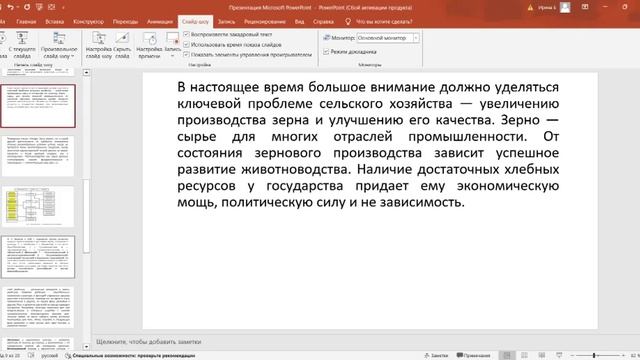Select the text thumbnail just below the gray-bordered slide
This screenshot has height=360, width=640.
coord(38,307)
